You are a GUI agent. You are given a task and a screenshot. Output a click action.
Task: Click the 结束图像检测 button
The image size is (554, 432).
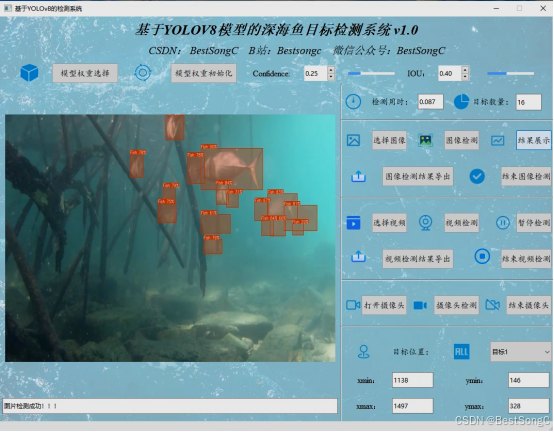click(526, 176)
